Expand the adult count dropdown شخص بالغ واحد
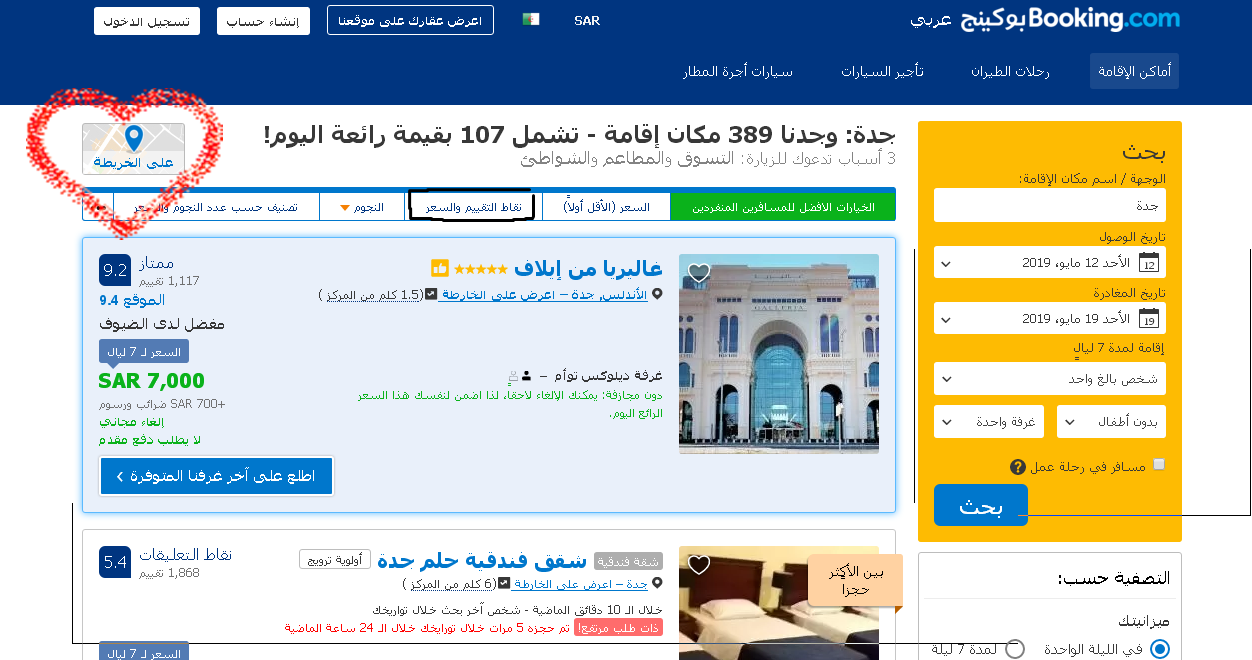This screenshot has width=1252, height=660. coord(1049,378)
